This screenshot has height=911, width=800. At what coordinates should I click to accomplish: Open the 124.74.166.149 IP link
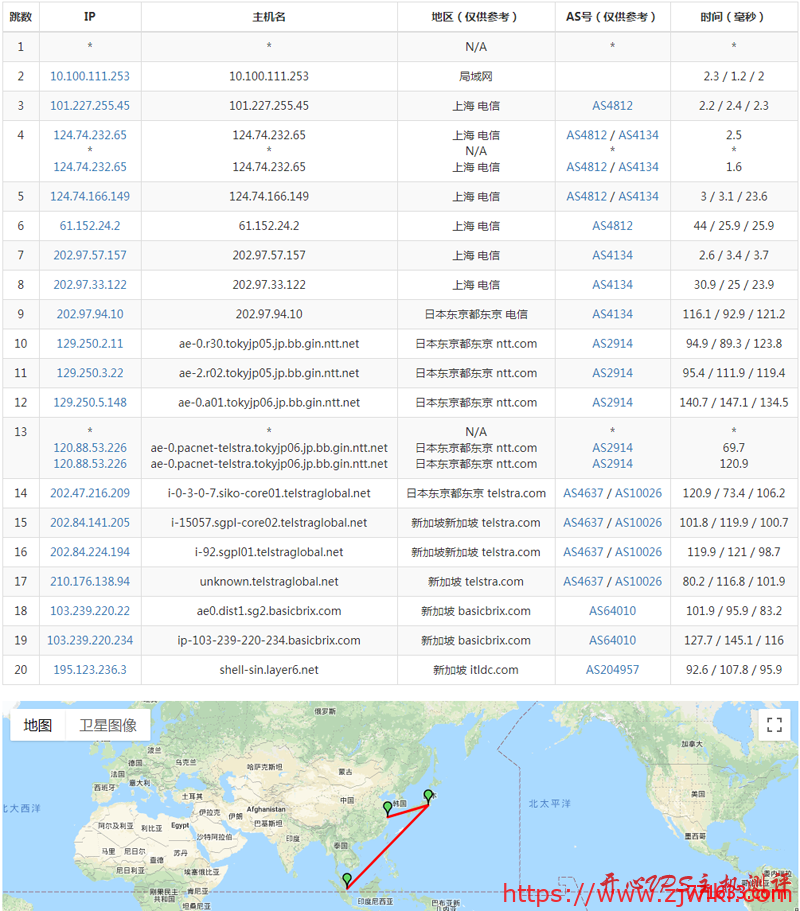(x=90, y=196)
